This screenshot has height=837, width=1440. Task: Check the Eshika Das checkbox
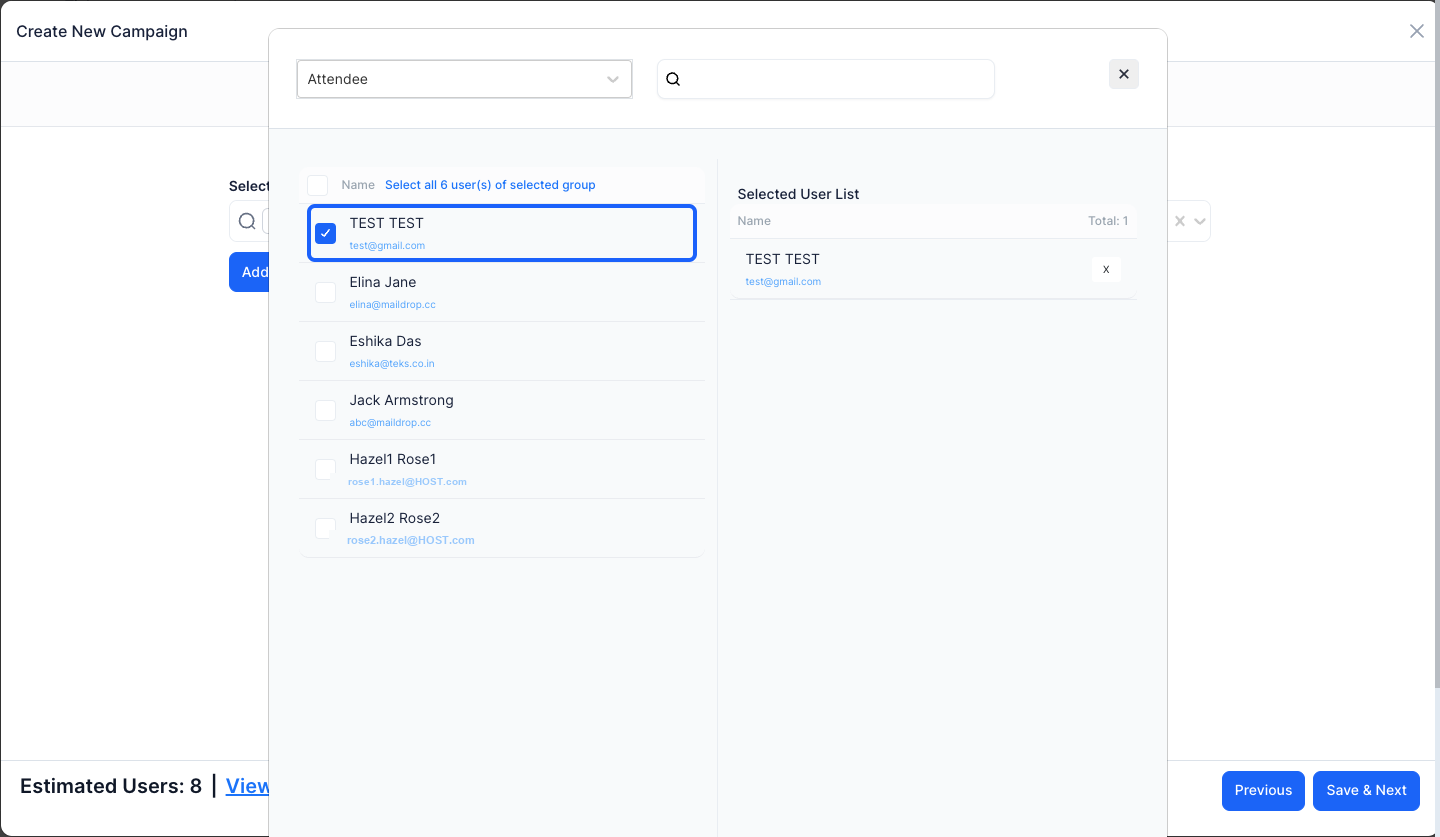pyautogui.click(x=325, y=351)
